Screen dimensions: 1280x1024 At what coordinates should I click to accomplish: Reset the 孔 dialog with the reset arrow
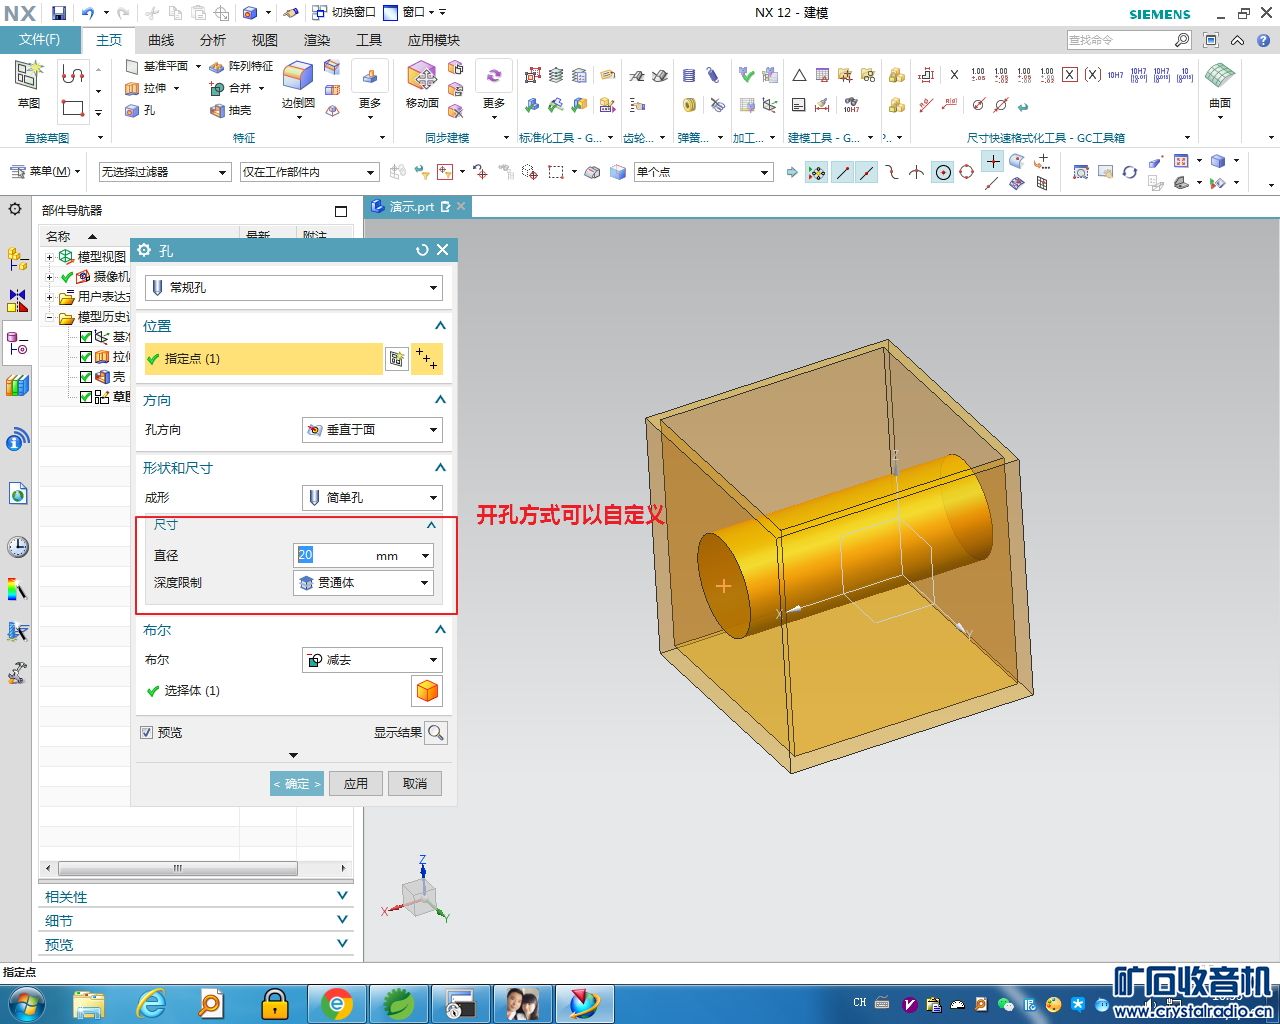pos(422,250)
